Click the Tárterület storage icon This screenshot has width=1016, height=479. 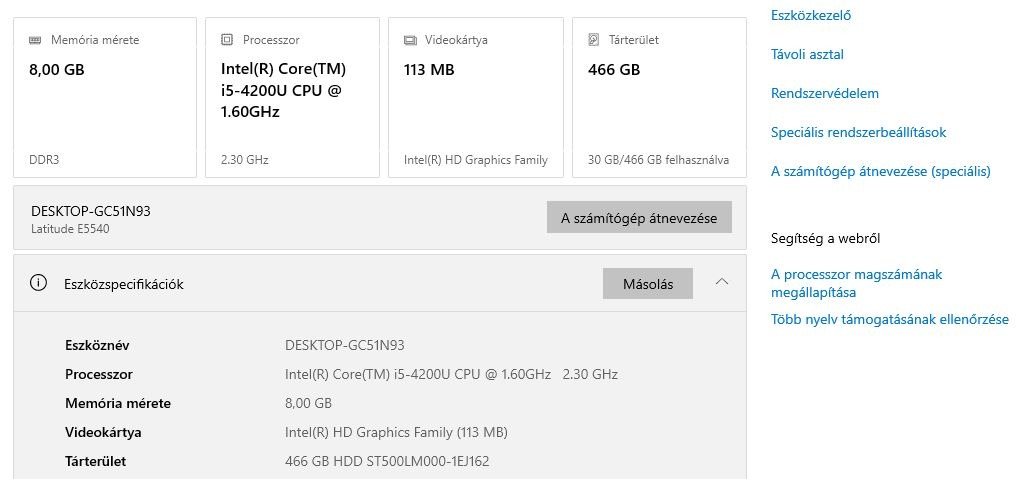pos(594,41)
